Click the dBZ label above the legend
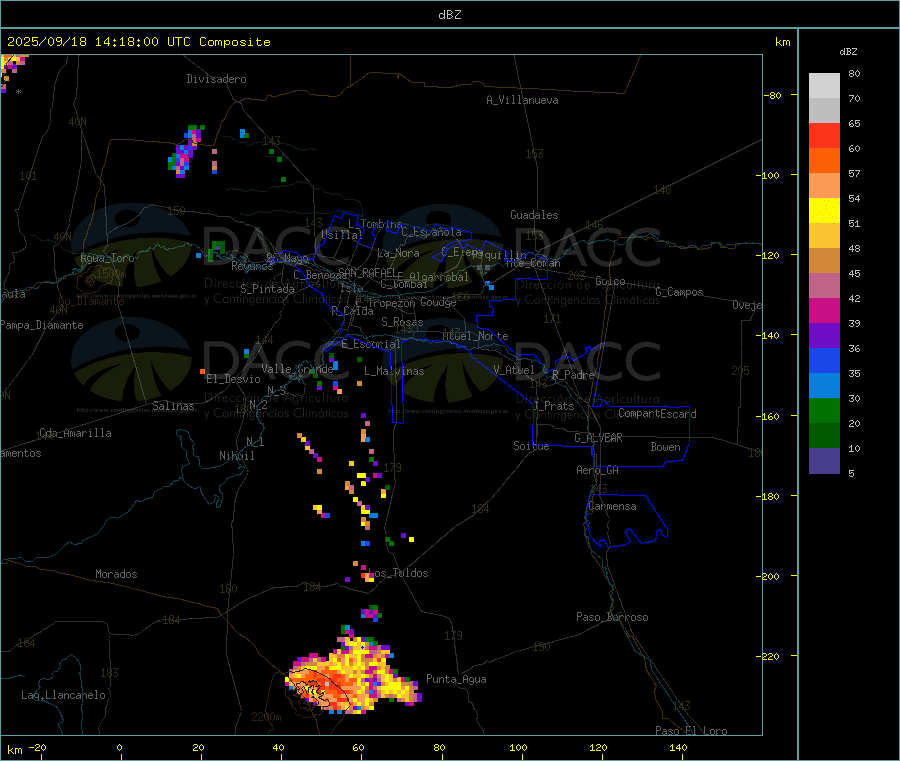 (x=848, y=52)
